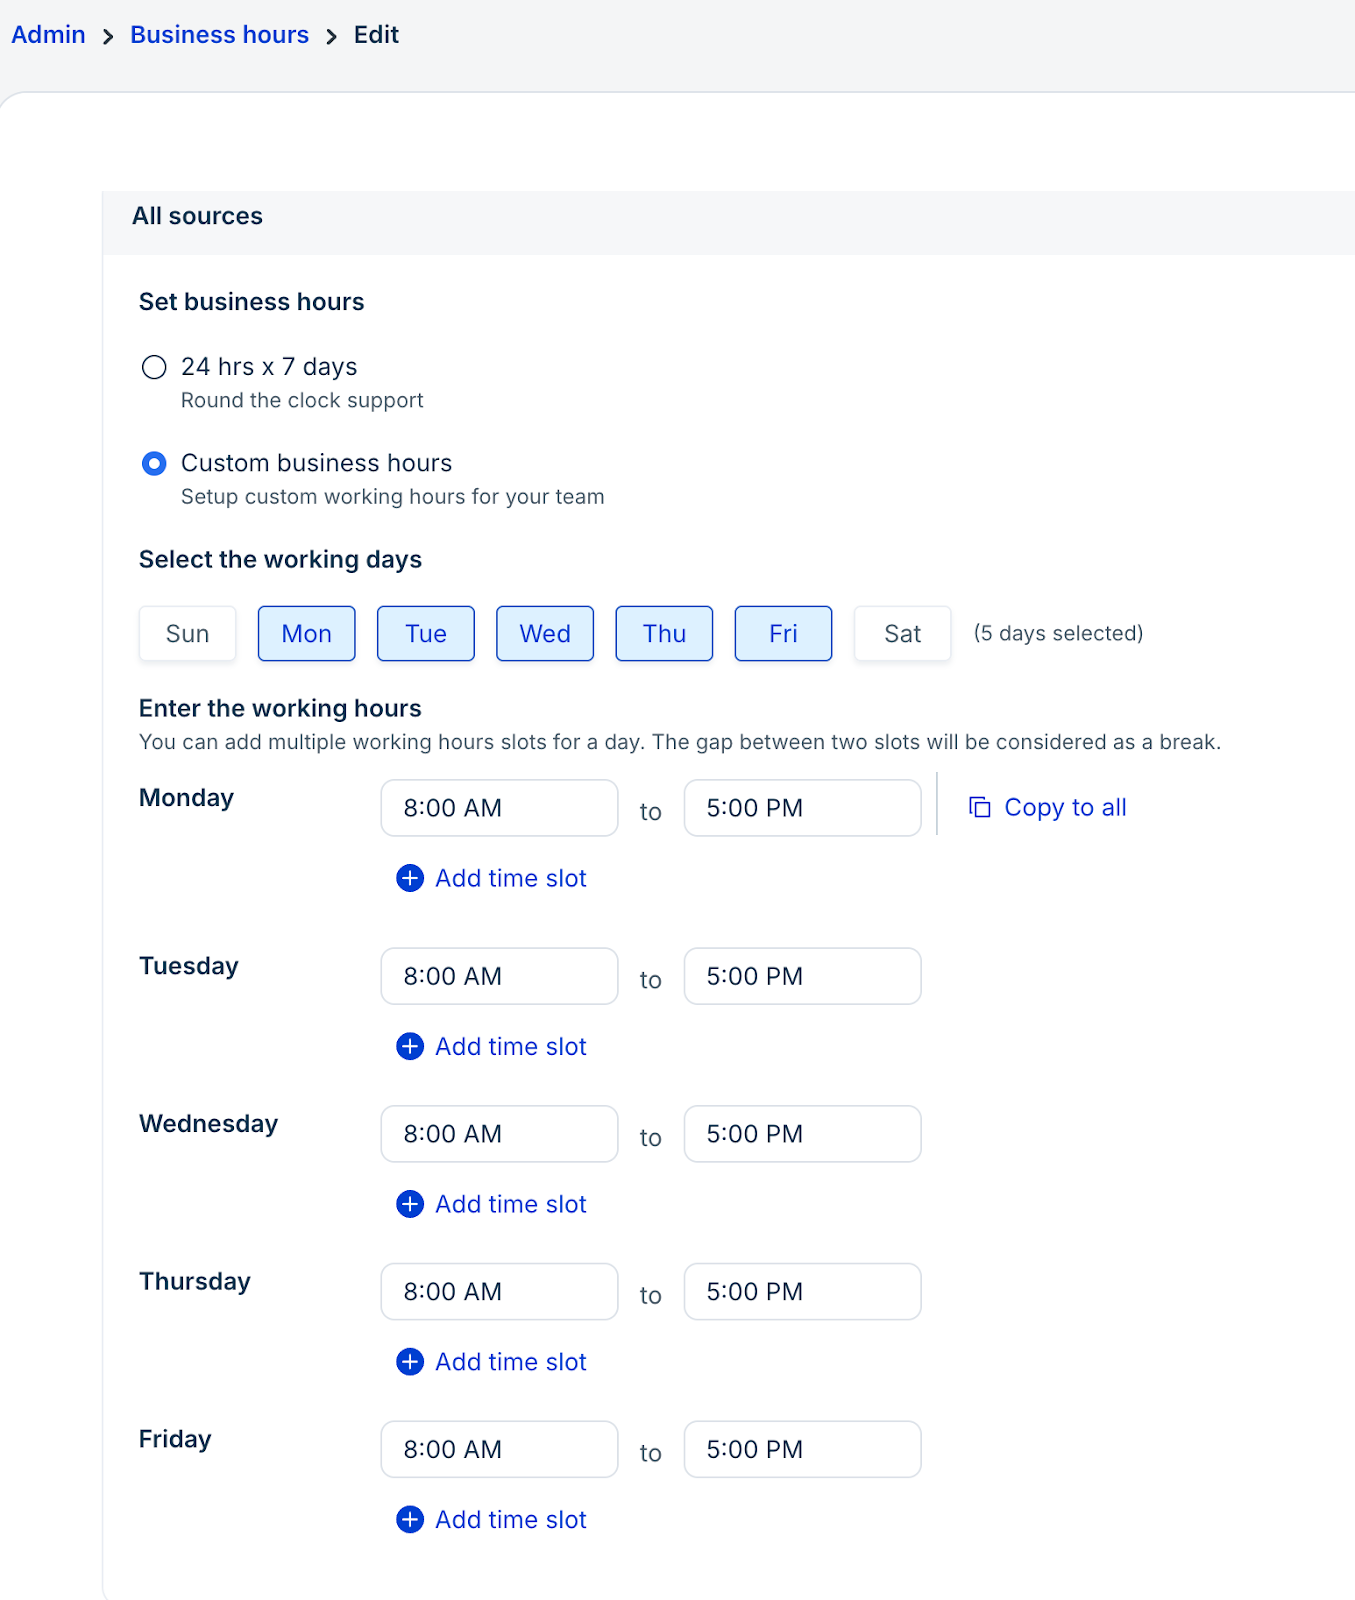Open Business hours breadcrumb link

tap(219, 35)
